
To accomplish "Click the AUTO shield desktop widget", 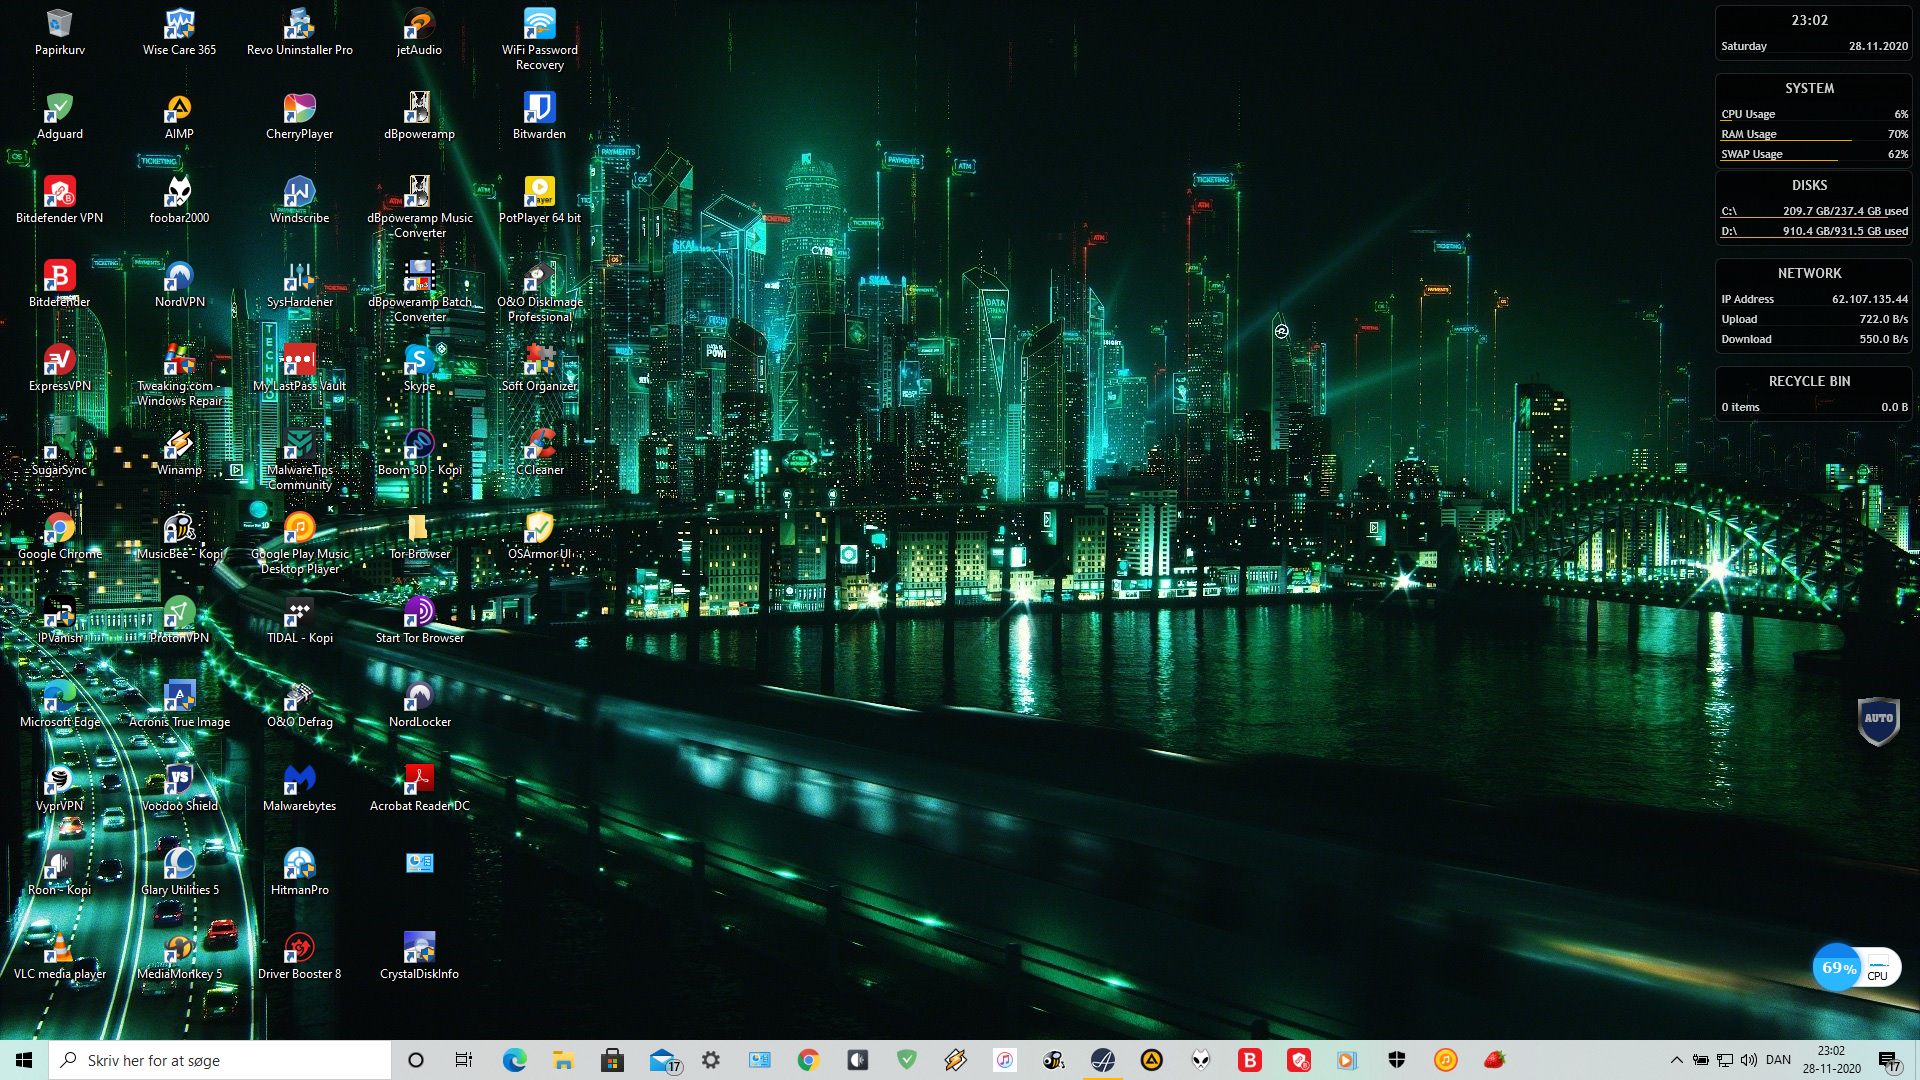I will (1878, 720).
